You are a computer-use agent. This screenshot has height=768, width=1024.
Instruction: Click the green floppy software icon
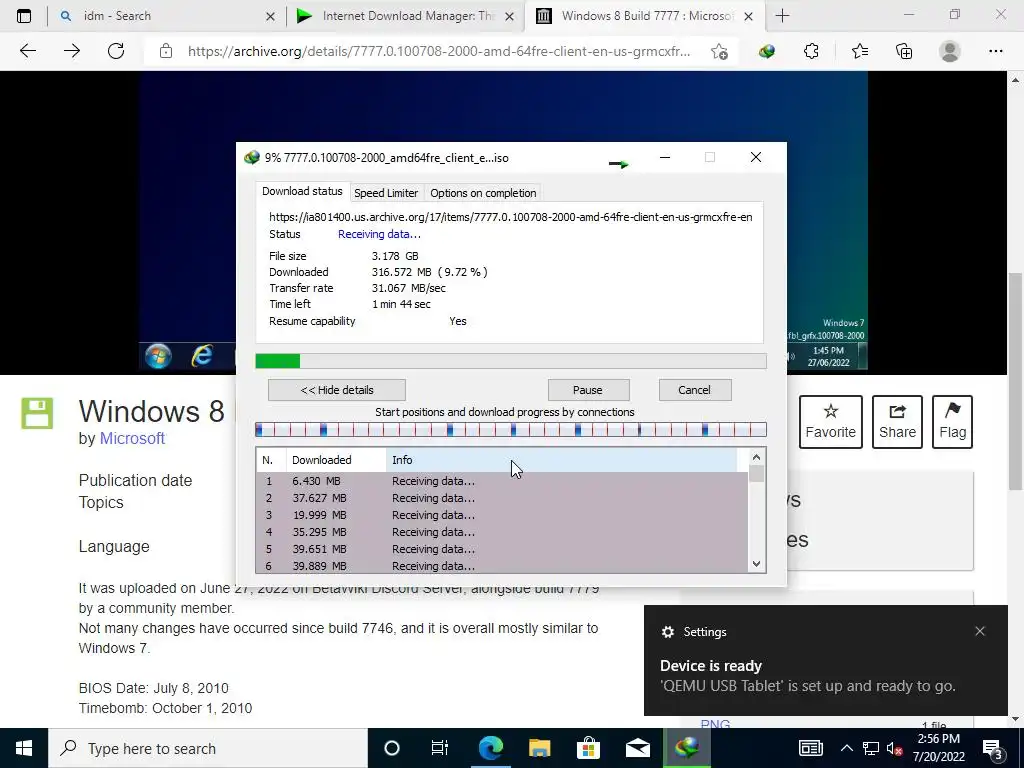coord(37,413)
